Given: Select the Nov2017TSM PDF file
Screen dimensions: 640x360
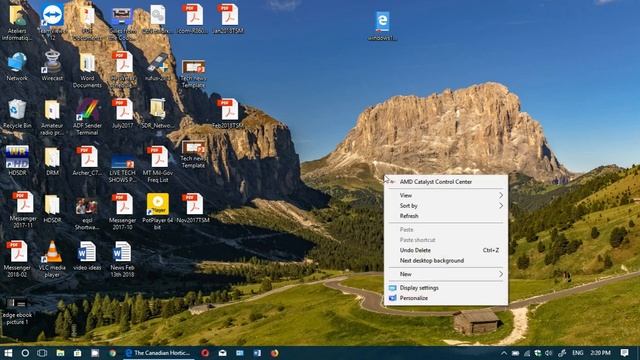Looking at the screenshot, I should coord(193,208).
